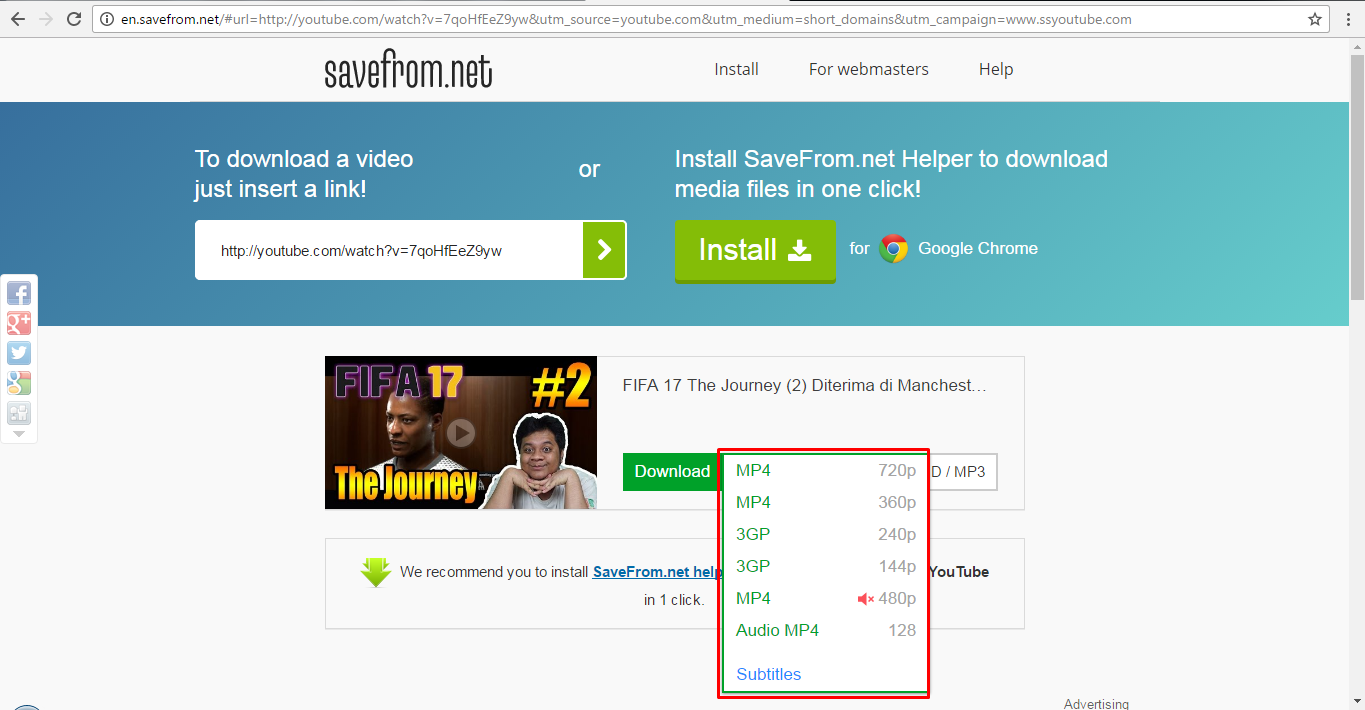
Task: Open the Chrome three-dot menu
Action: click(x=1347, y=19)
